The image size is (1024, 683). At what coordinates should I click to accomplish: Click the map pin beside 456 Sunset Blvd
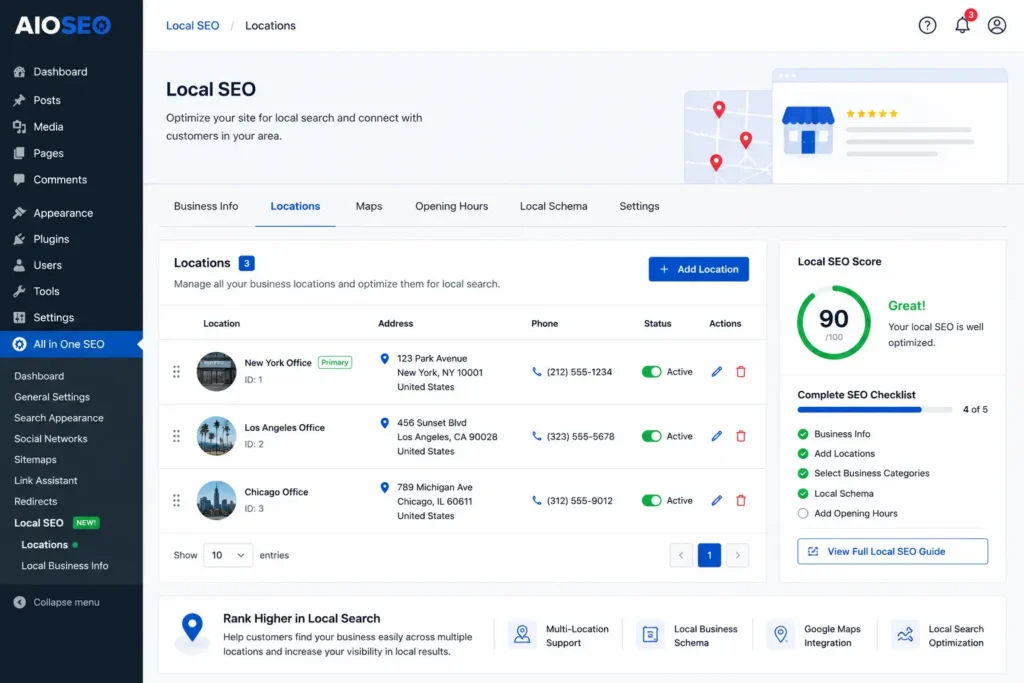point(385,423)
